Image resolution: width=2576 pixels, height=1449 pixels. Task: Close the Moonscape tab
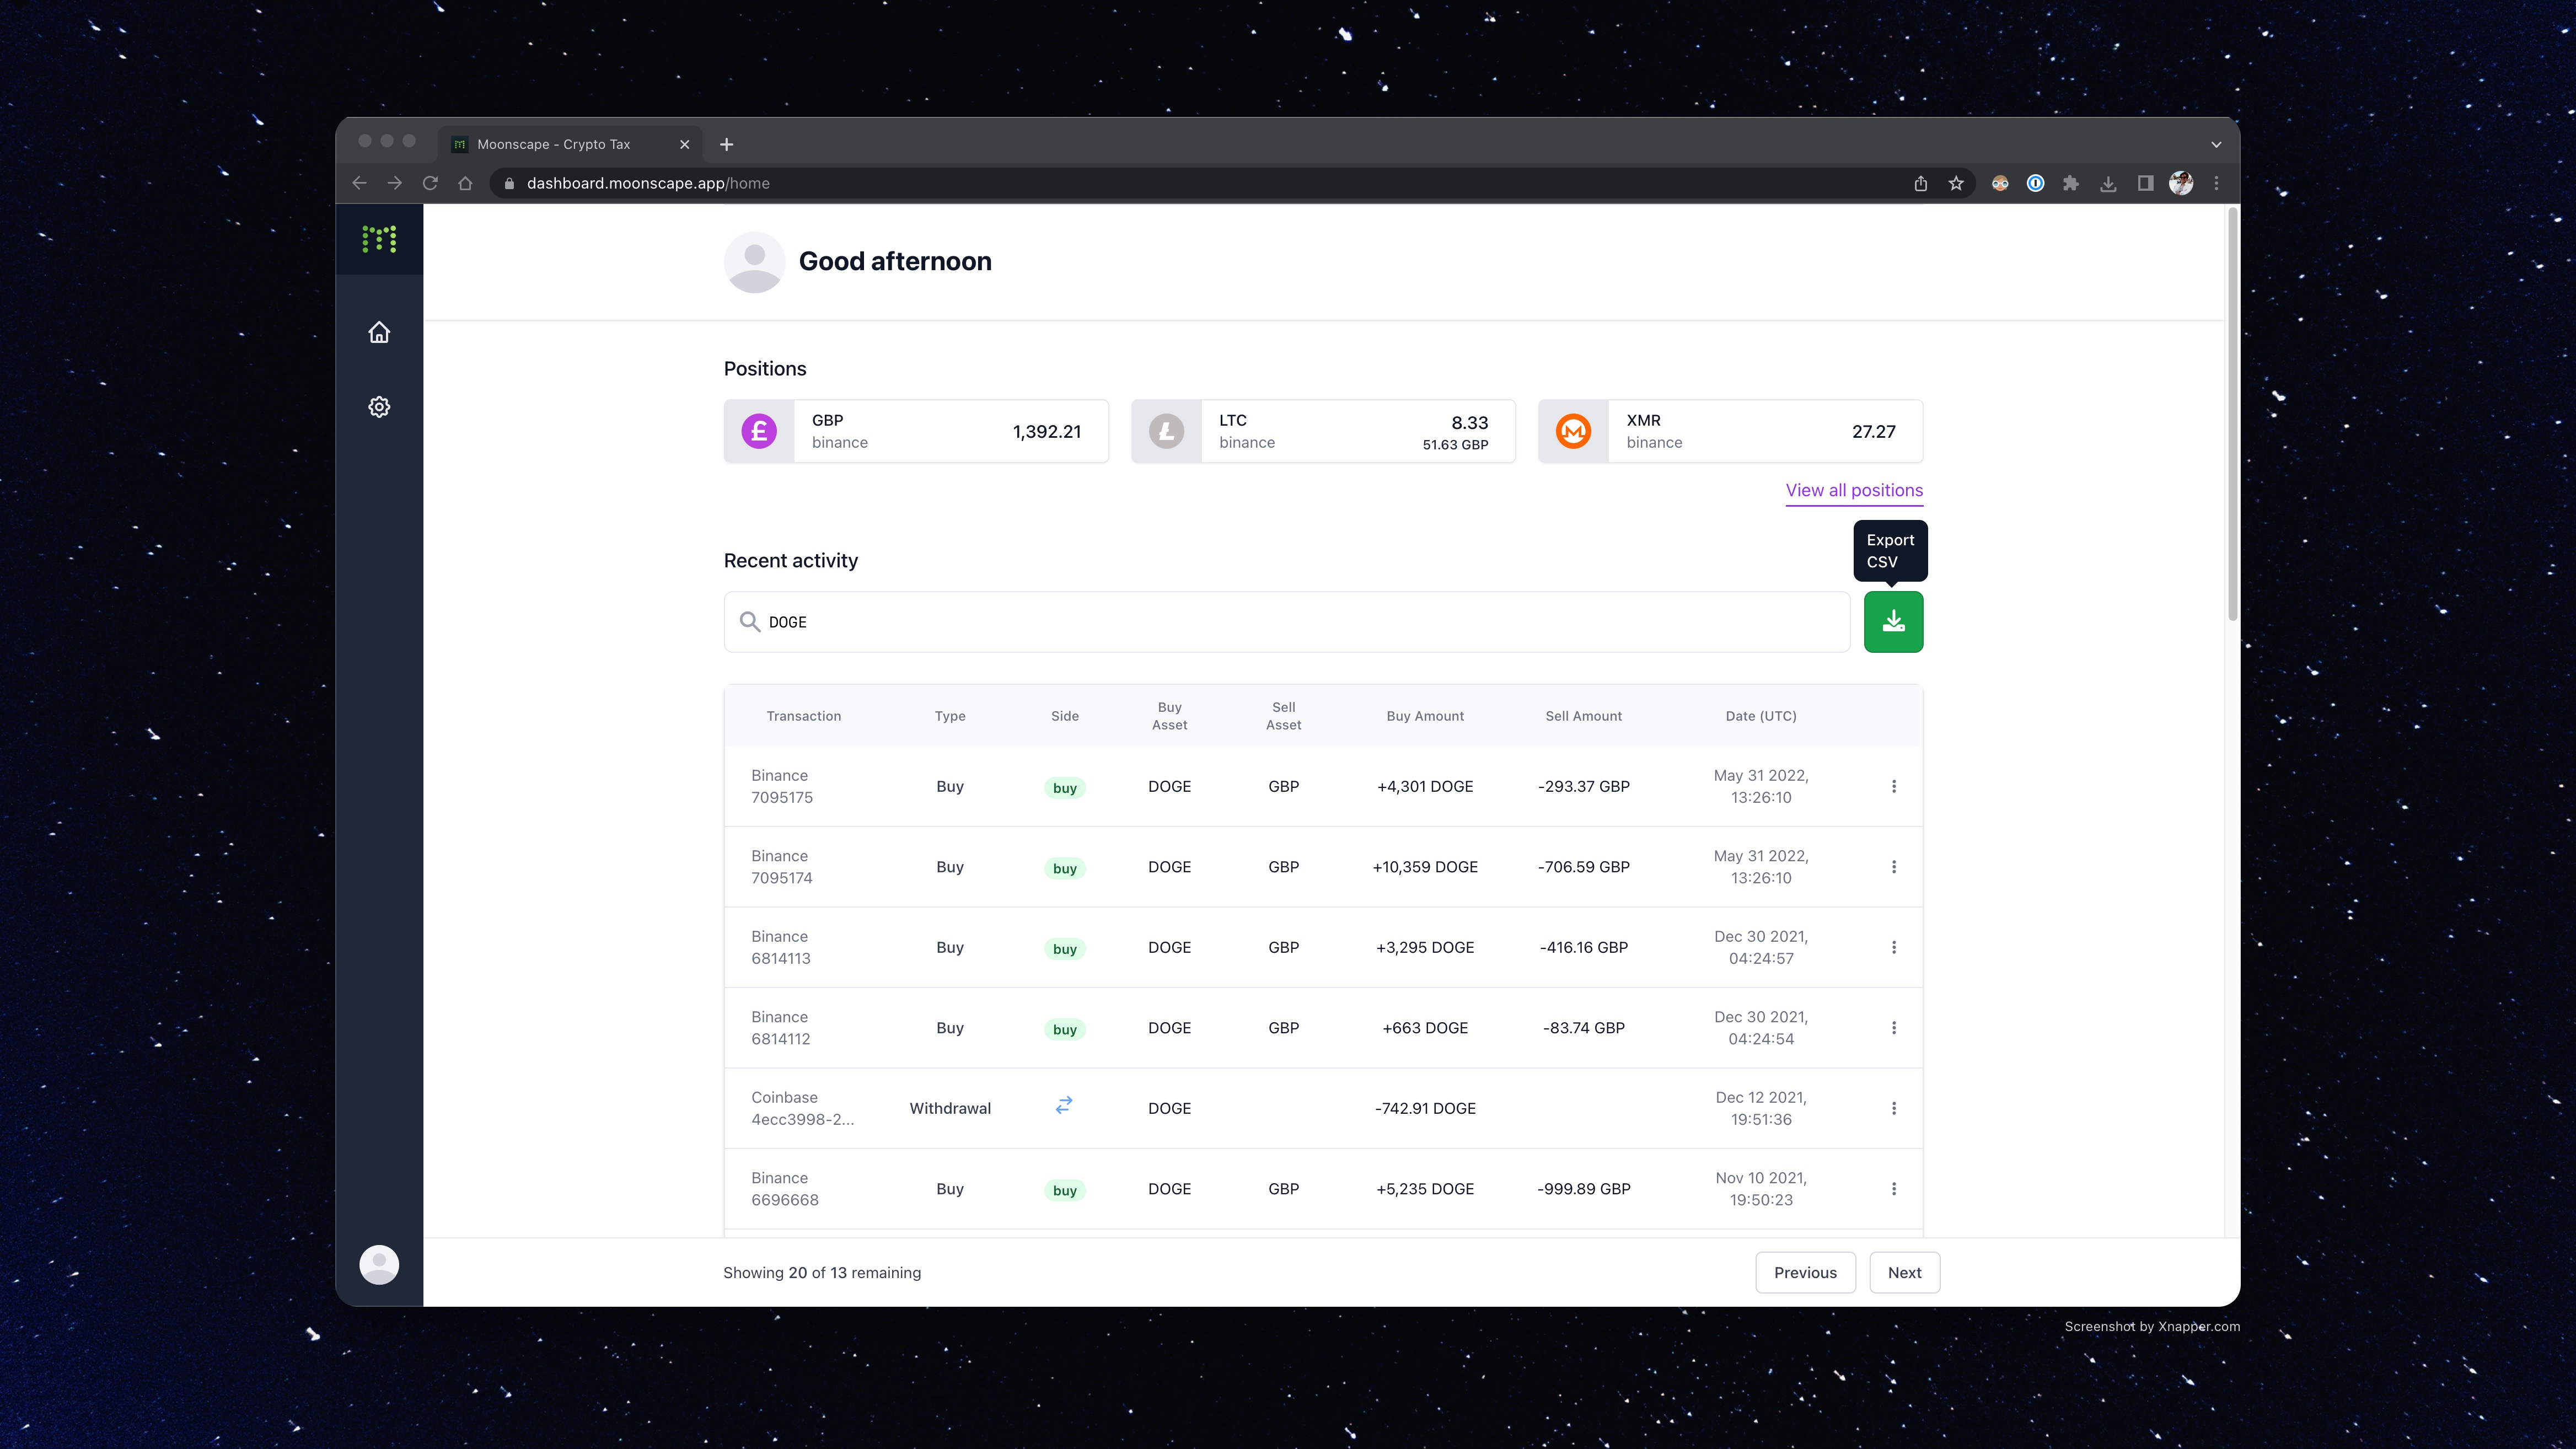684,144
